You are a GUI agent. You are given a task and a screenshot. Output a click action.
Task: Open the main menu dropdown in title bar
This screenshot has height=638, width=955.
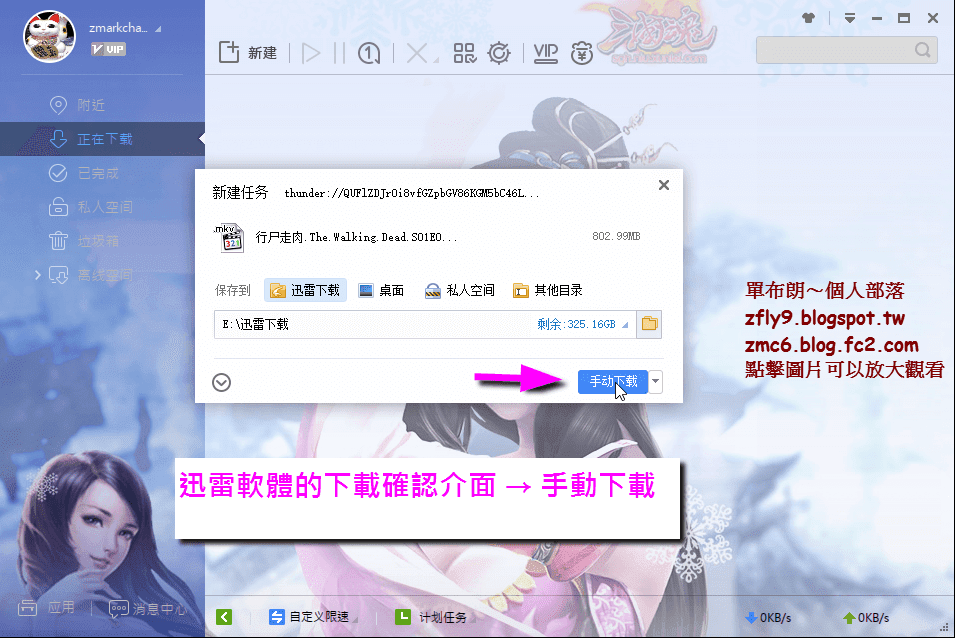coord(850,18)
